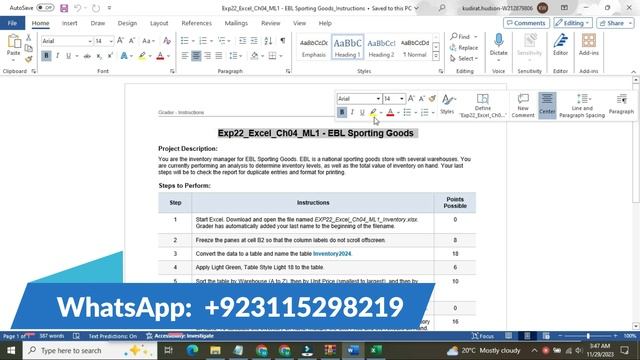Toggle AutoSave switch
The image size is (640, 360).
[45, 8]
